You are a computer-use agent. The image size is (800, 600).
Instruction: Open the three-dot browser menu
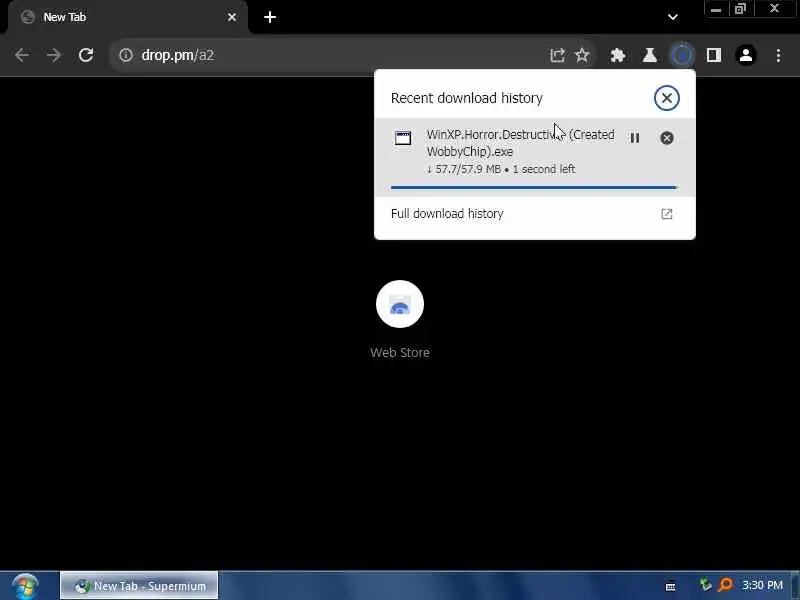point(778,55)
